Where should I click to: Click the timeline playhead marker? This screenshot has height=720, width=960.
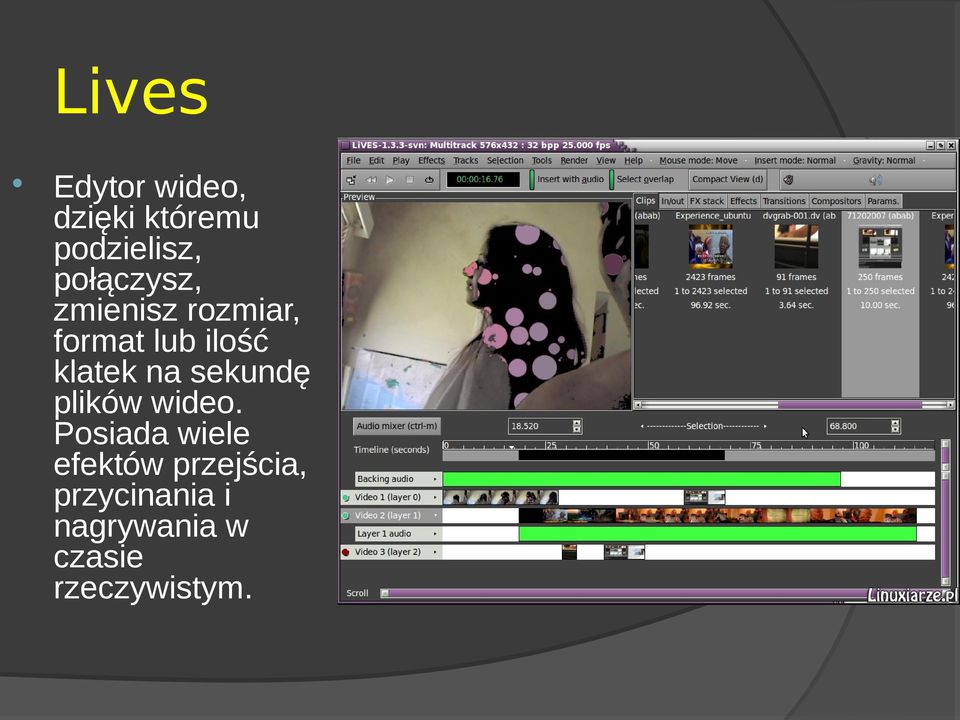[512, 448]
